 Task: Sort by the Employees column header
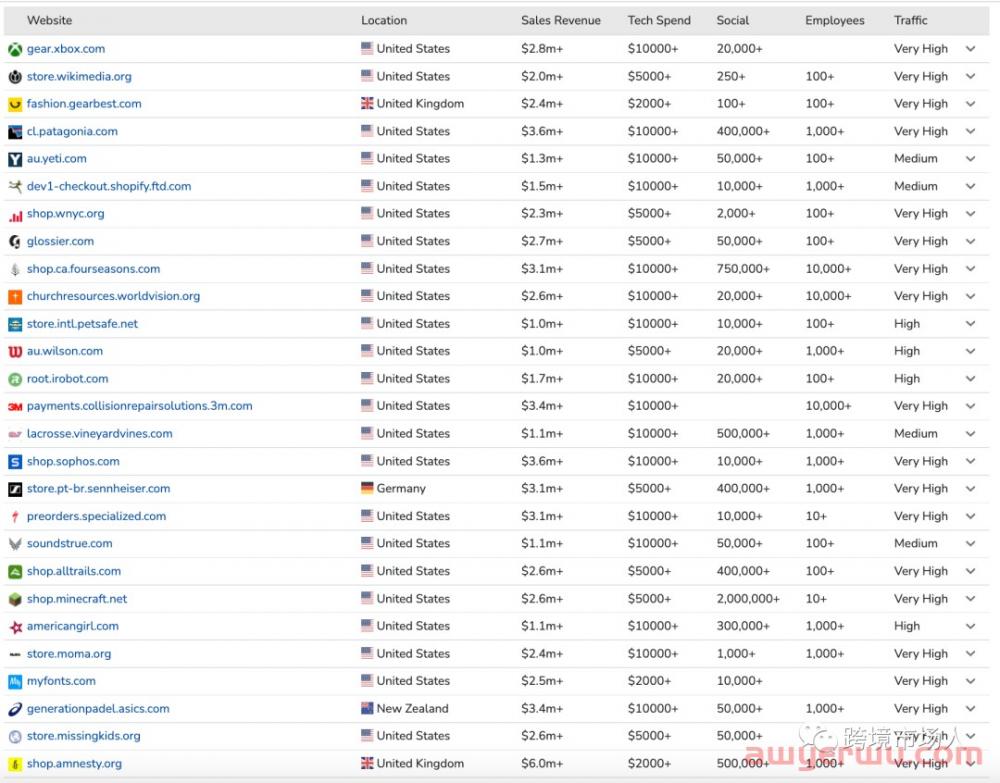(835, 20)
